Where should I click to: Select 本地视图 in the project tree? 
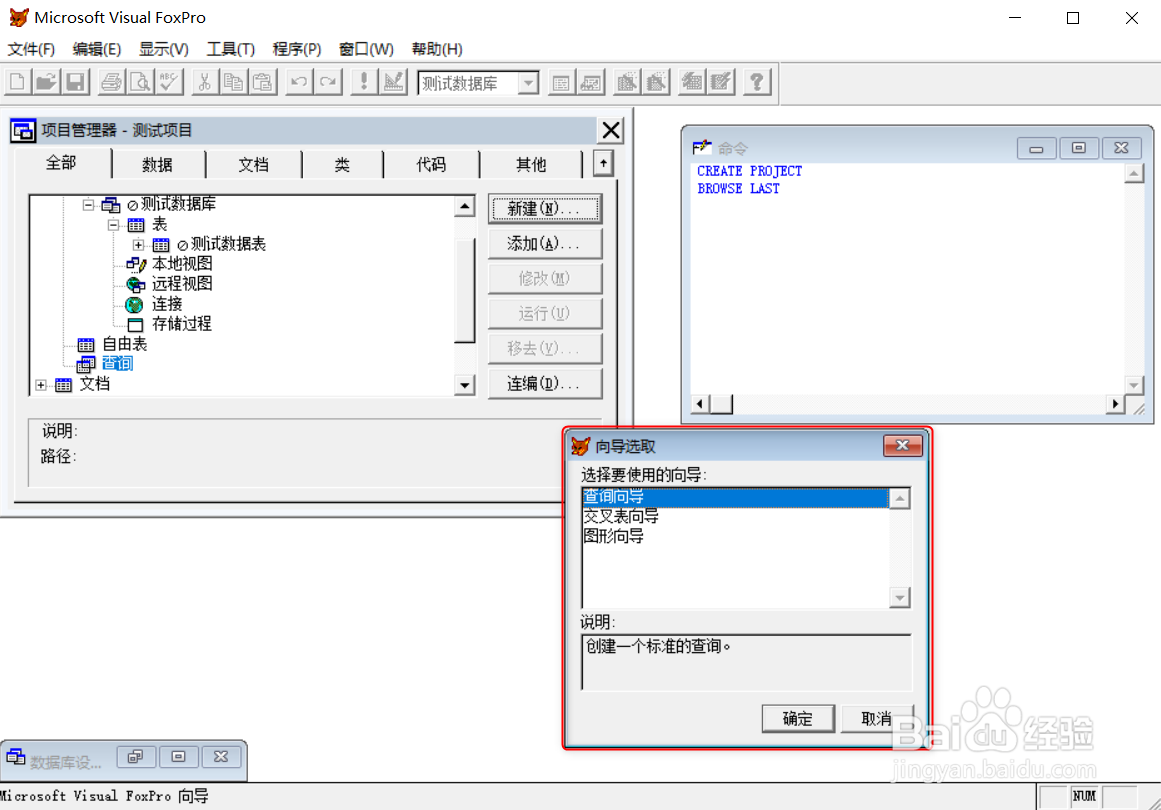[182, 264]
